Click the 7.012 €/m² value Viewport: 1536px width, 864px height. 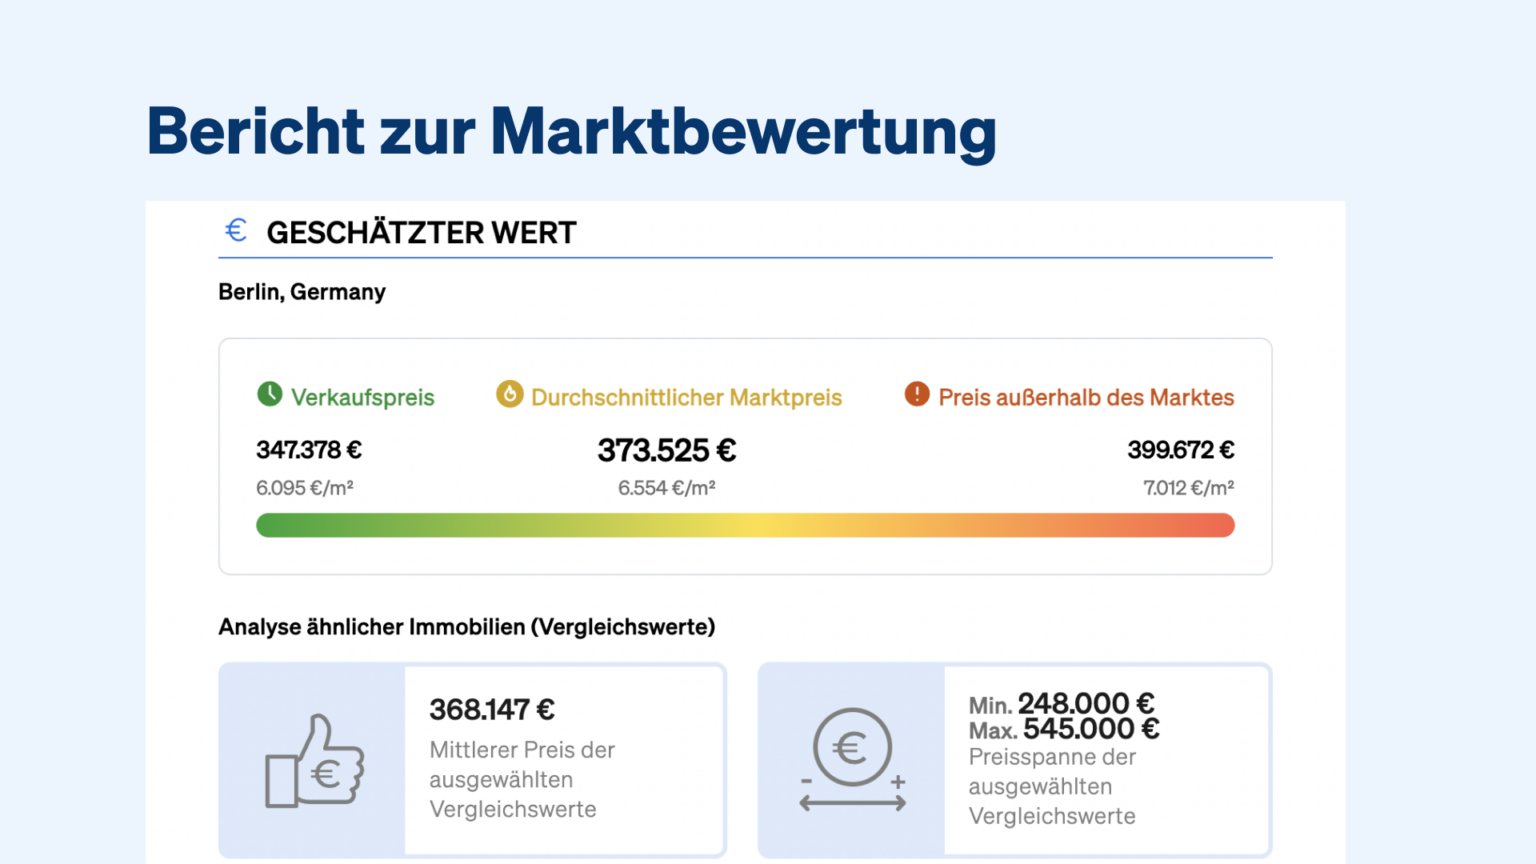click(1189, 488)
